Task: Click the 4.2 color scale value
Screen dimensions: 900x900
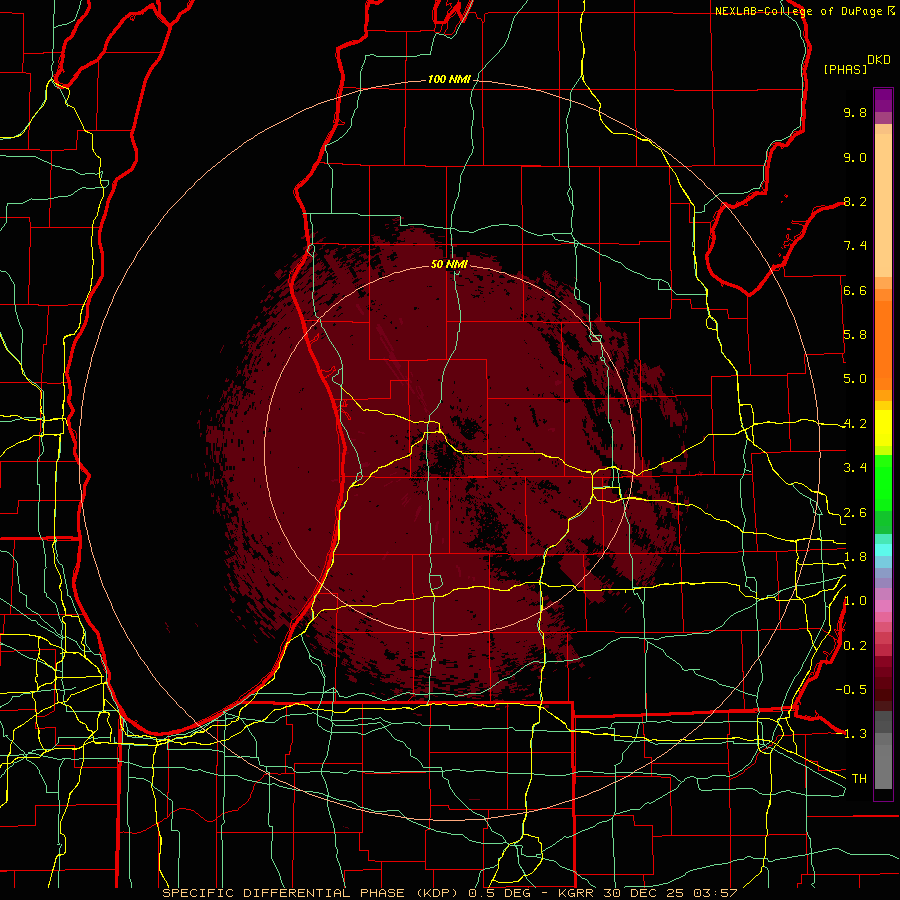Action: tap(855, 424)
